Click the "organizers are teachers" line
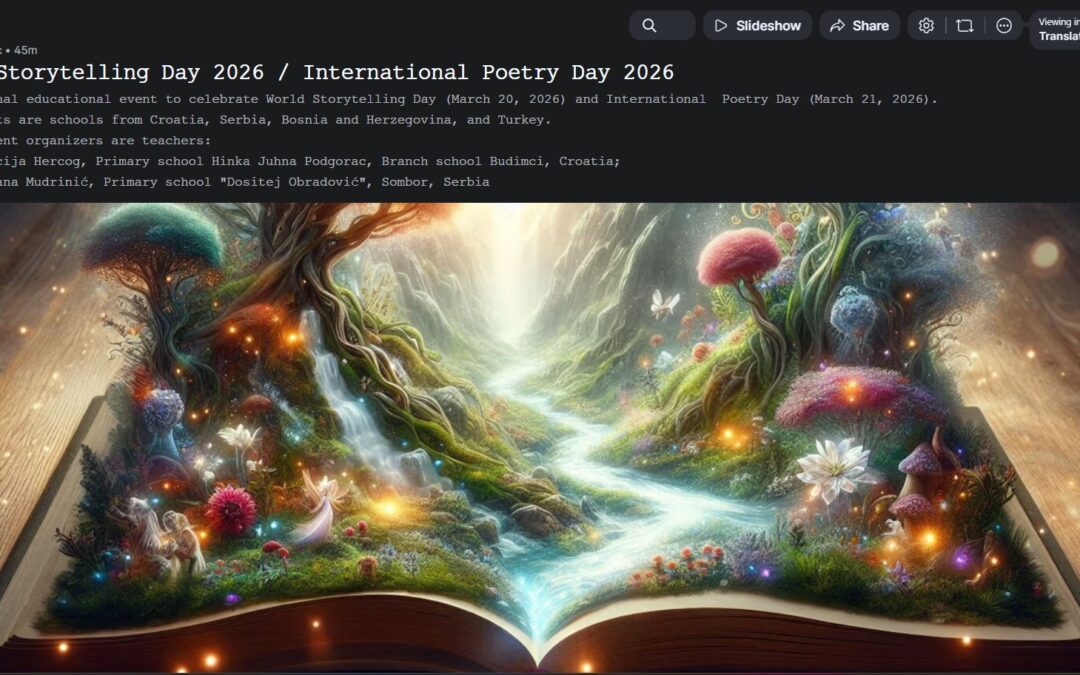The image size is (1080, 675). pyautogui.click(x=105, y=141)
